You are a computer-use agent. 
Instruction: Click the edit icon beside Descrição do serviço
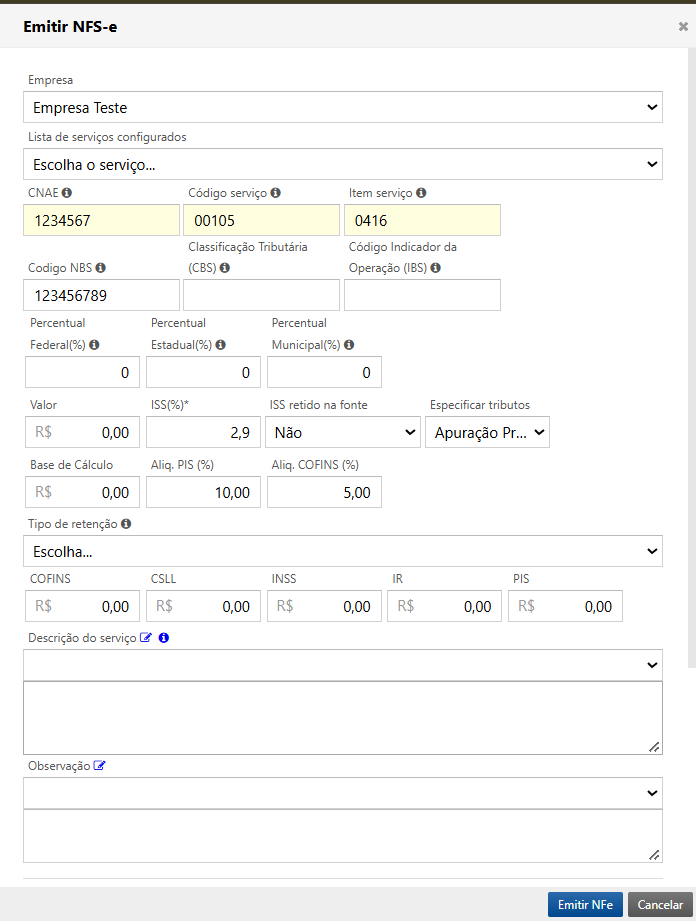146,638
